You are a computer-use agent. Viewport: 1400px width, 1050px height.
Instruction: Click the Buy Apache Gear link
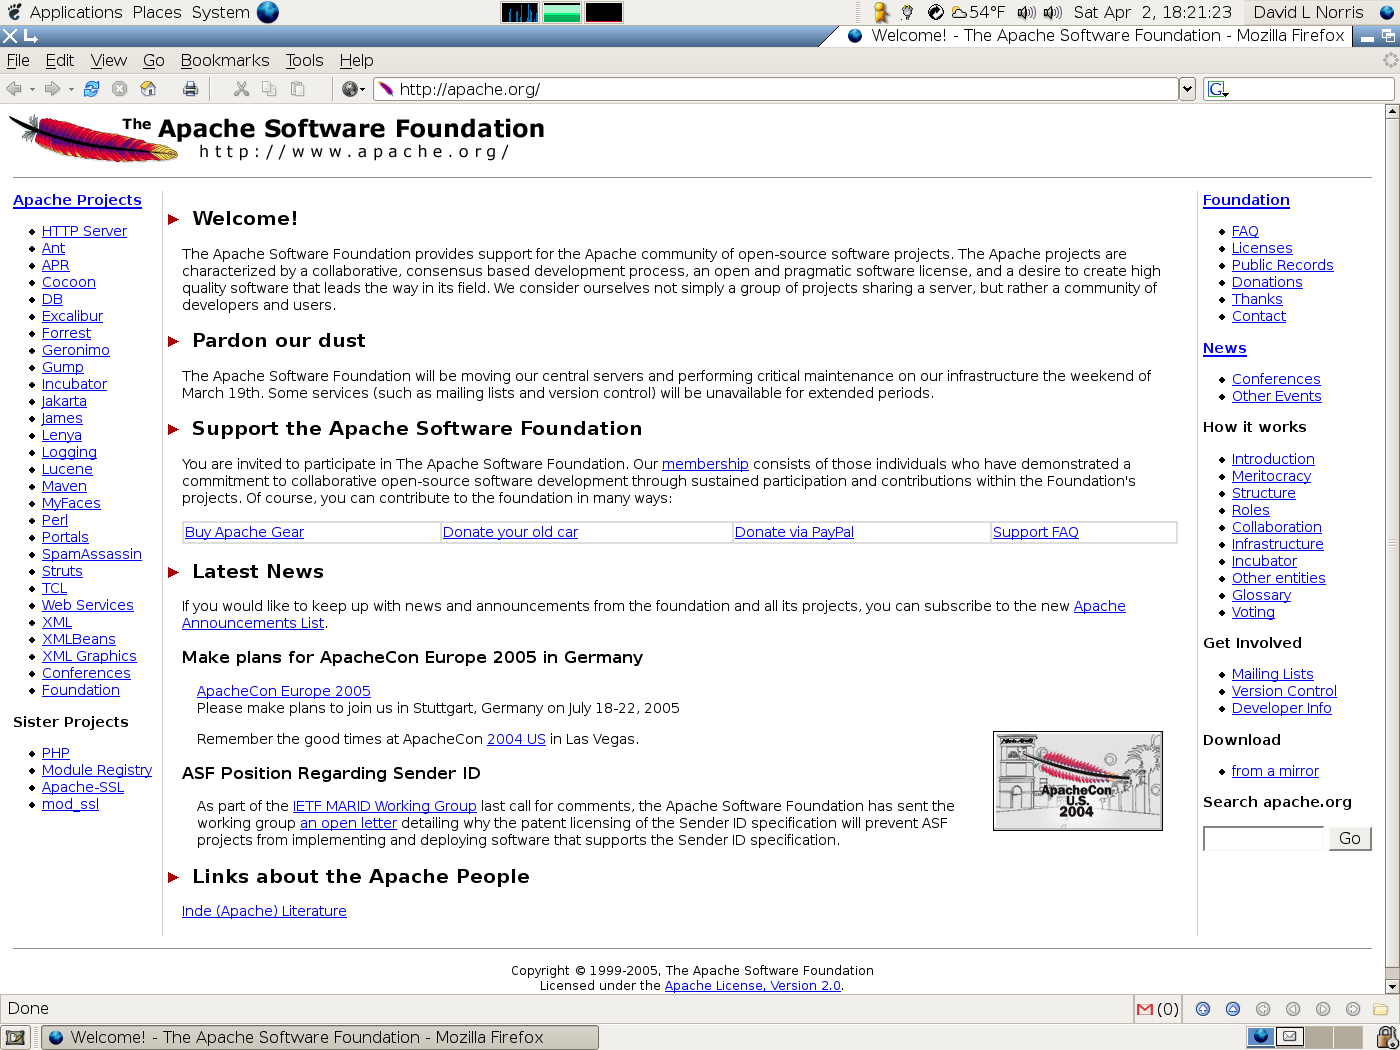coord(244,532)
